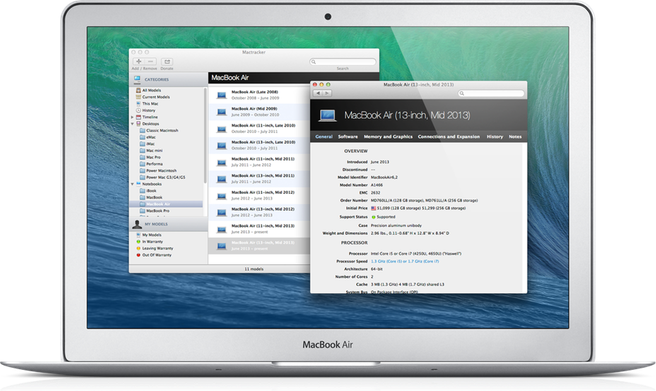Expand the Timeline disclosure triangle
Viewport: 656px width, 391px height.
pyautogui.click(x=132, y=117)
